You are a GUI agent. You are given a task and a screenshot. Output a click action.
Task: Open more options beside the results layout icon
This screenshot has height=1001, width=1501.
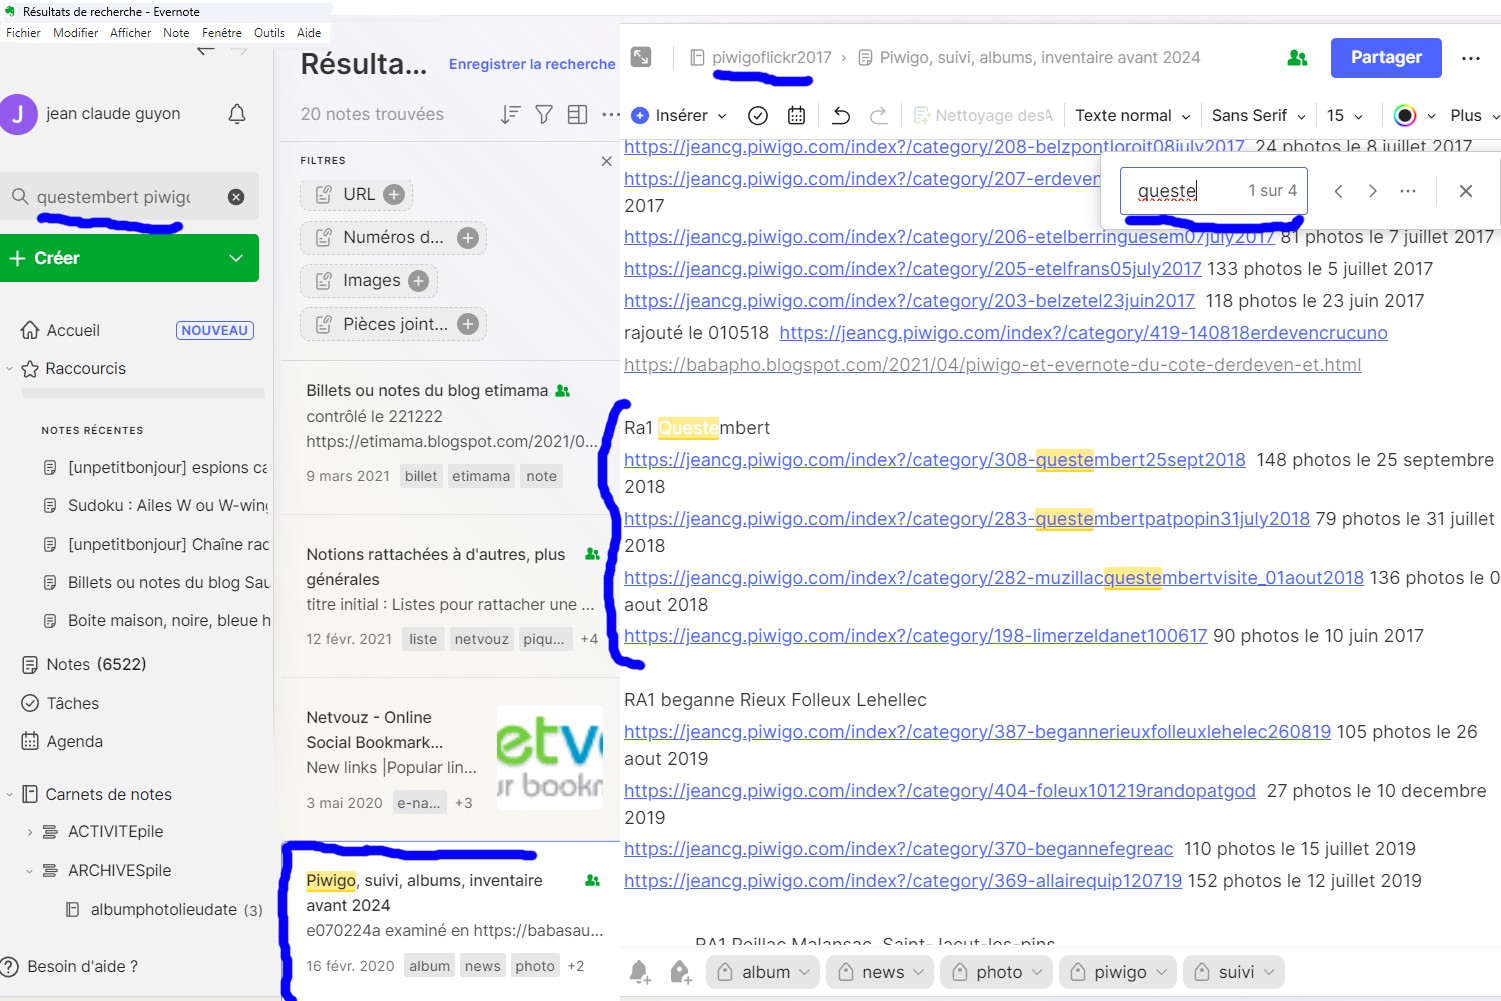pos(610,115)
